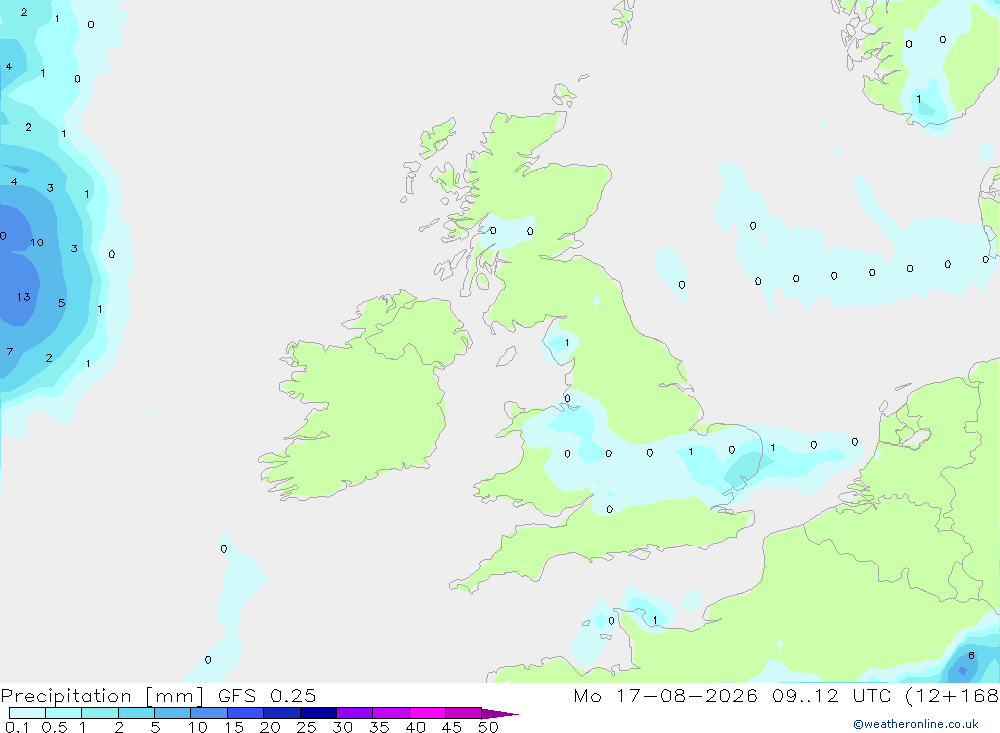This screenshot has width=1000, height=733.
Task: Click the legend label '35'
Action: pyautogui.click(x=379, y=727)
